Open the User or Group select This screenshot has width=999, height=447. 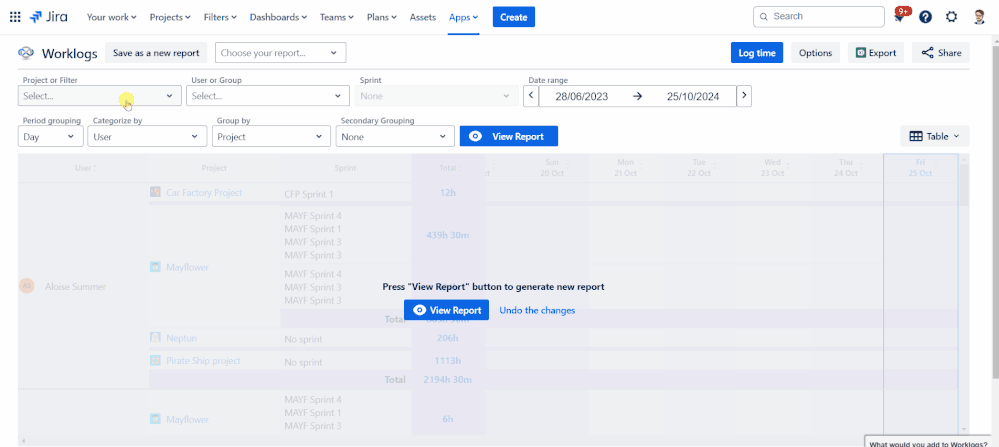click(x=268, y=96)
